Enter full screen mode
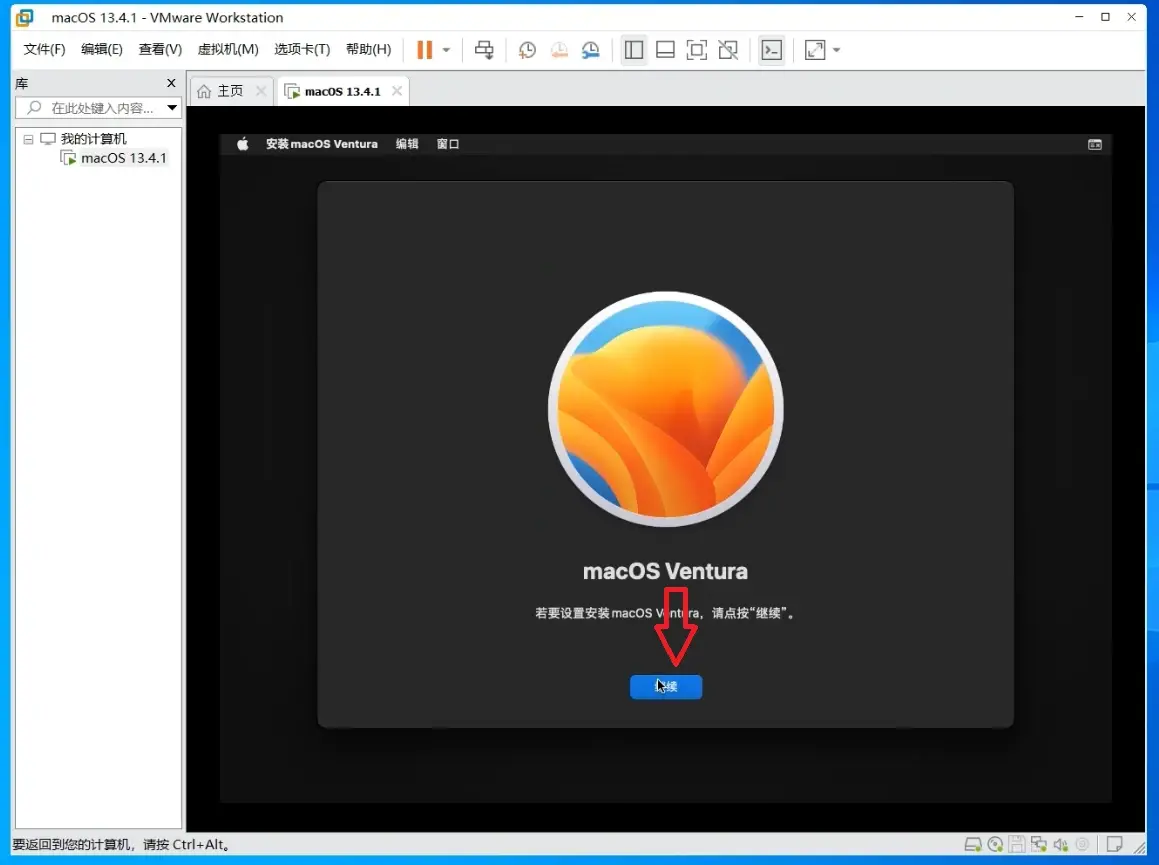Image resolution: width=1159 pixels, height=865 pixels. click(x=696, y=50)
